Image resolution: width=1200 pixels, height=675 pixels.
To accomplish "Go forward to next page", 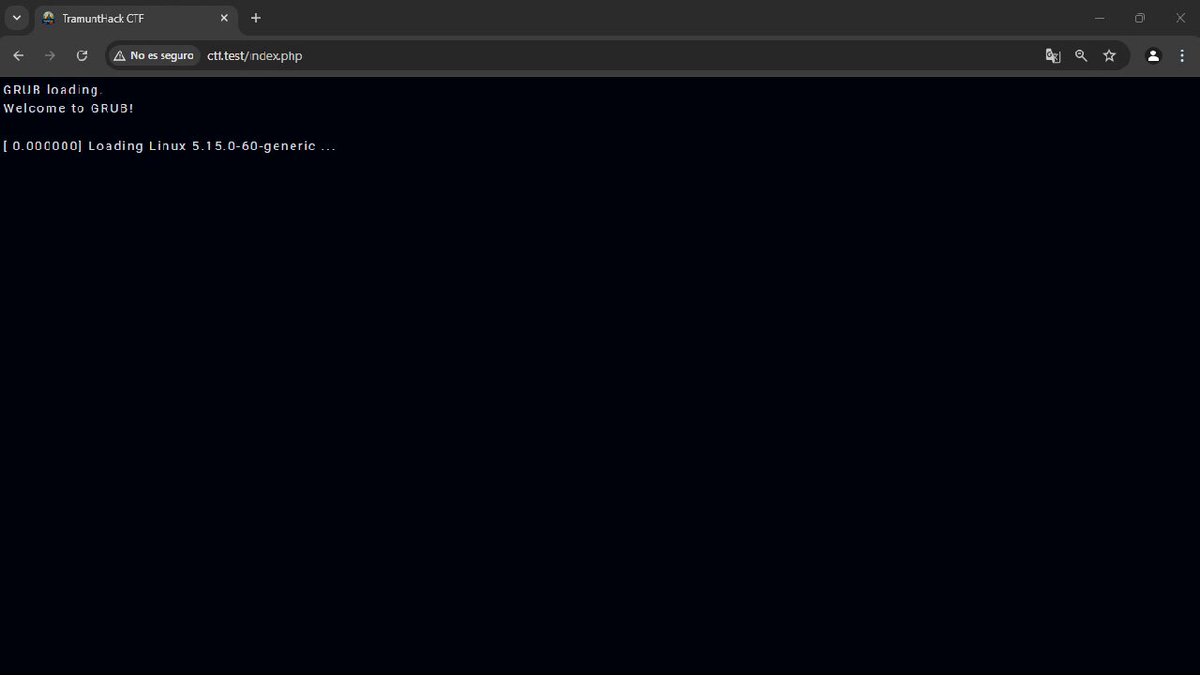I will [50, 56].
